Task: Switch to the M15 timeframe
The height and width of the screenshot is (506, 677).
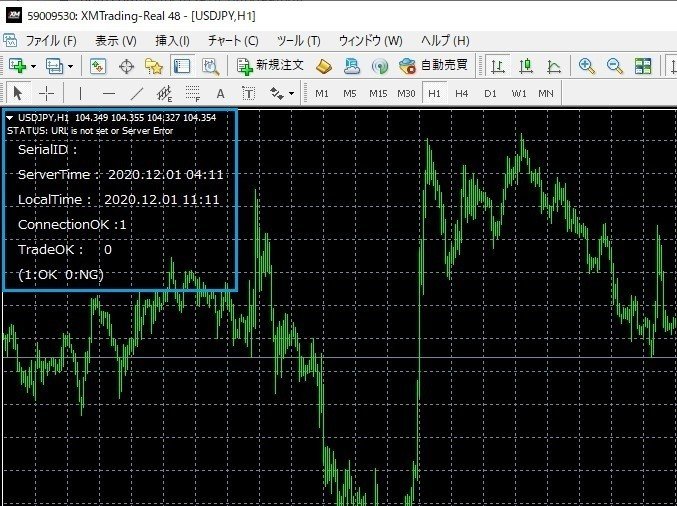Action: pos(378,93)
